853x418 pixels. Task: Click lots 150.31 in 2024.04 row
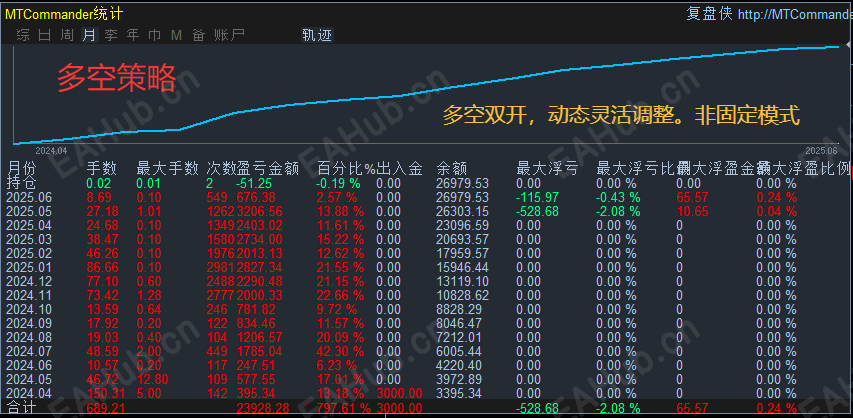[x=106, y=393]
